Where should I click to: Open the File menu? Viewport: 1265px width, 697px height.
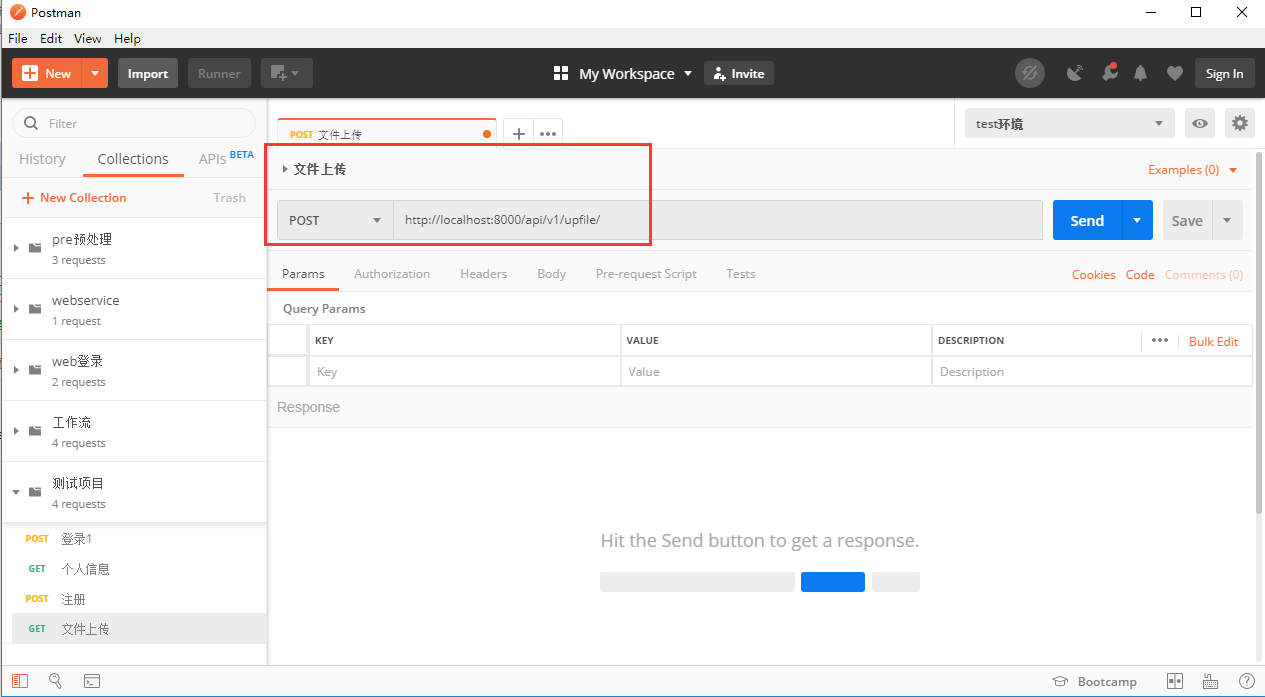click(17, 38)
